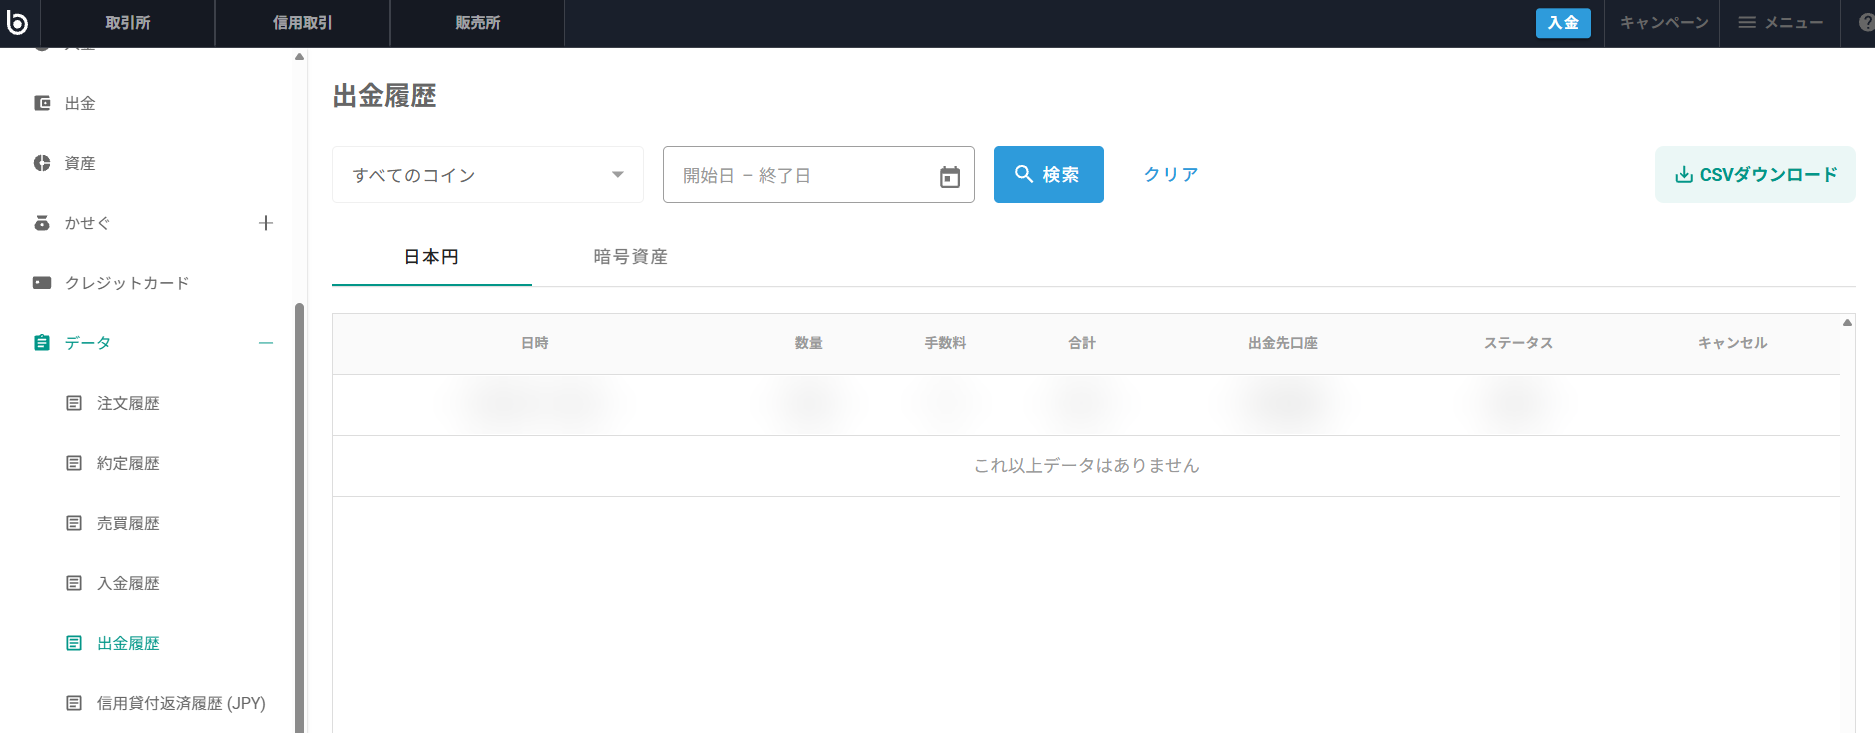1875x733 pixels.
Task: Click the 検索 search button
Action: [1049, 175]
